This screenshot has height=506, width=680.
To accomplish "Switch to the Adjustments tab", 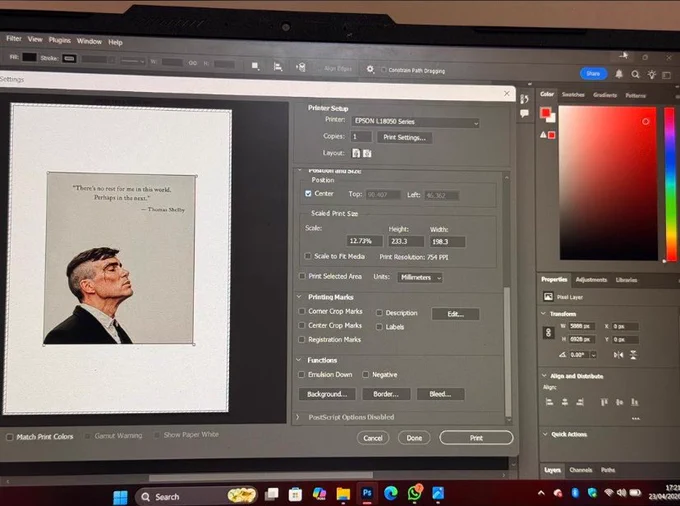I will click(591, 280).
